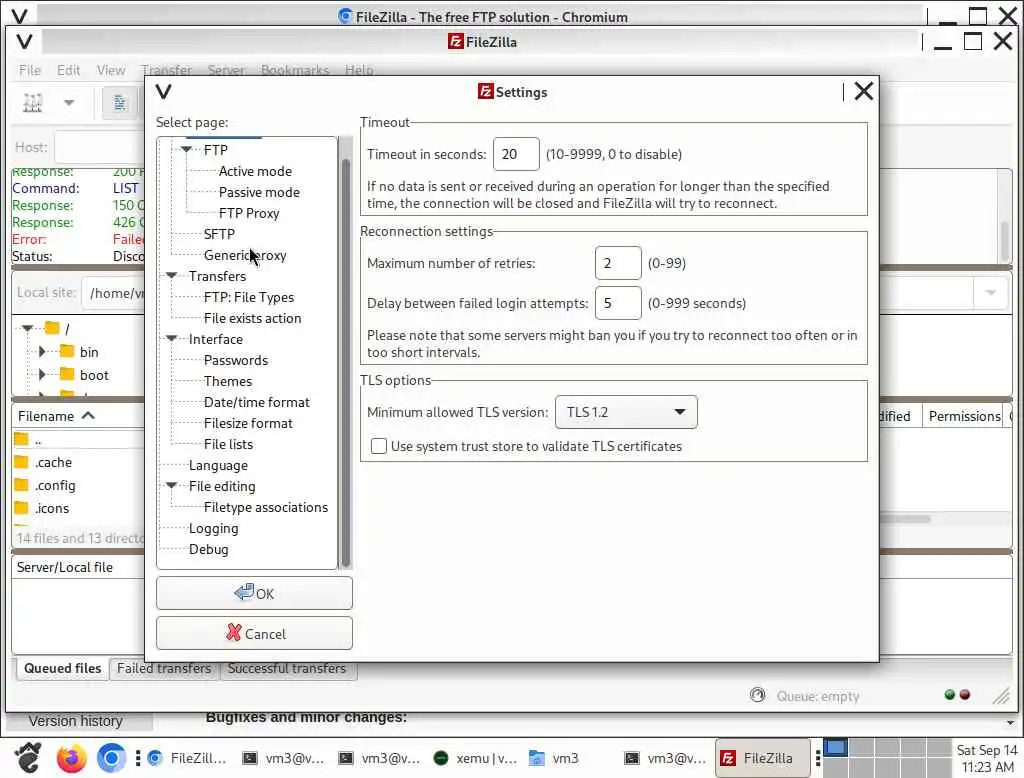
Task: Select Filesize format page
Action: 248,423
